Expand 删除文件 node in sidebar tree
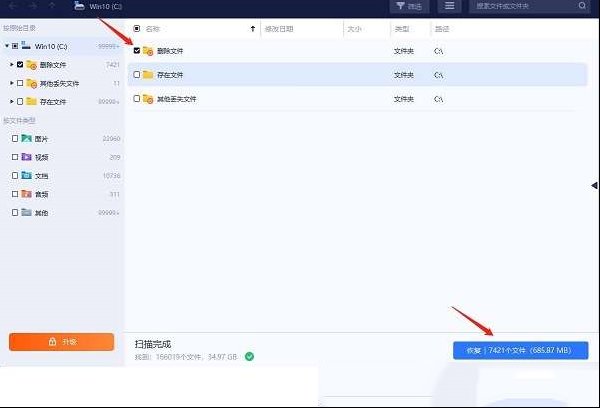This screenshot has height=408, width=600. [11, 64]
